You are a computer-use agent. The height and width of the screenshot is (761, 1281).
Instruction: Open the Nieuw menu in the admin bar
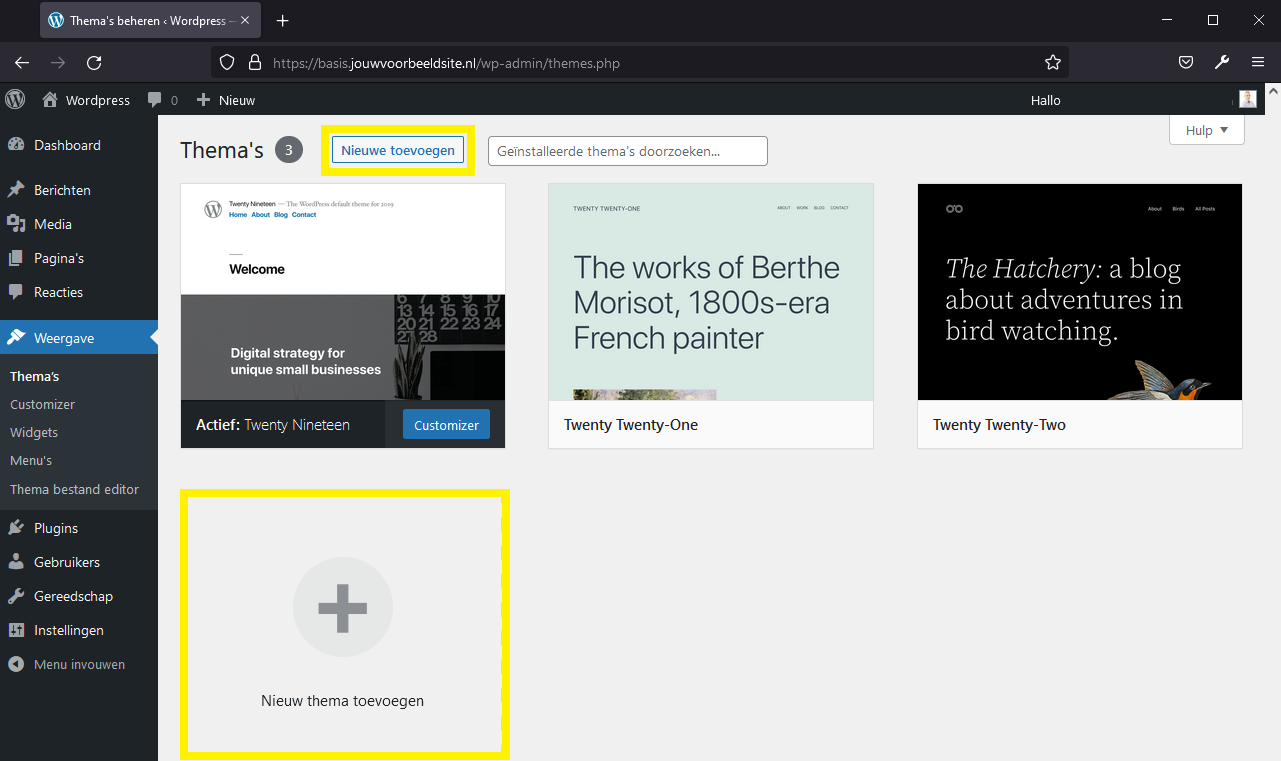point(226,99)
